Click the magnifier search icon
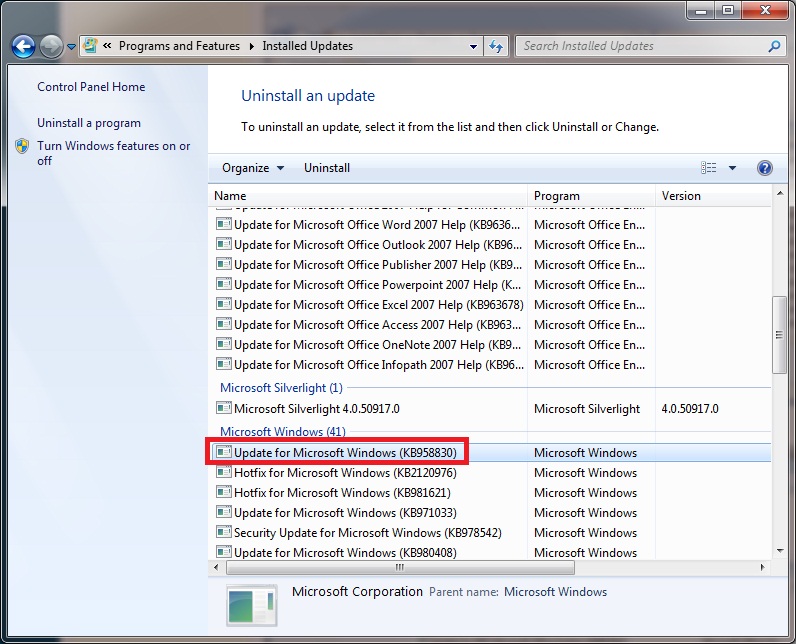 tap(774, 46)
